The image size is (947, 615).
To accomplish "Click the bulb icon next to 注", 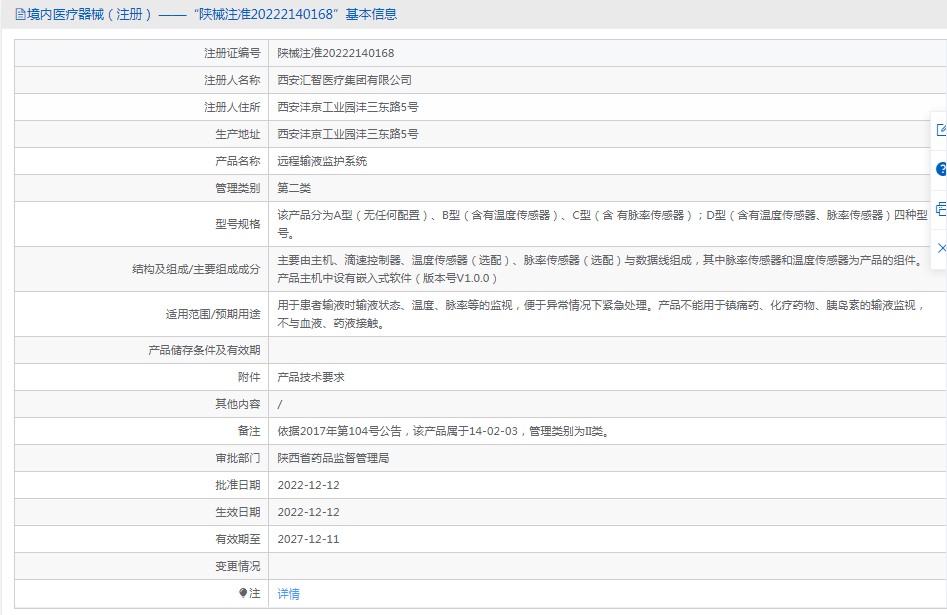I will click(x=243, y=593).
